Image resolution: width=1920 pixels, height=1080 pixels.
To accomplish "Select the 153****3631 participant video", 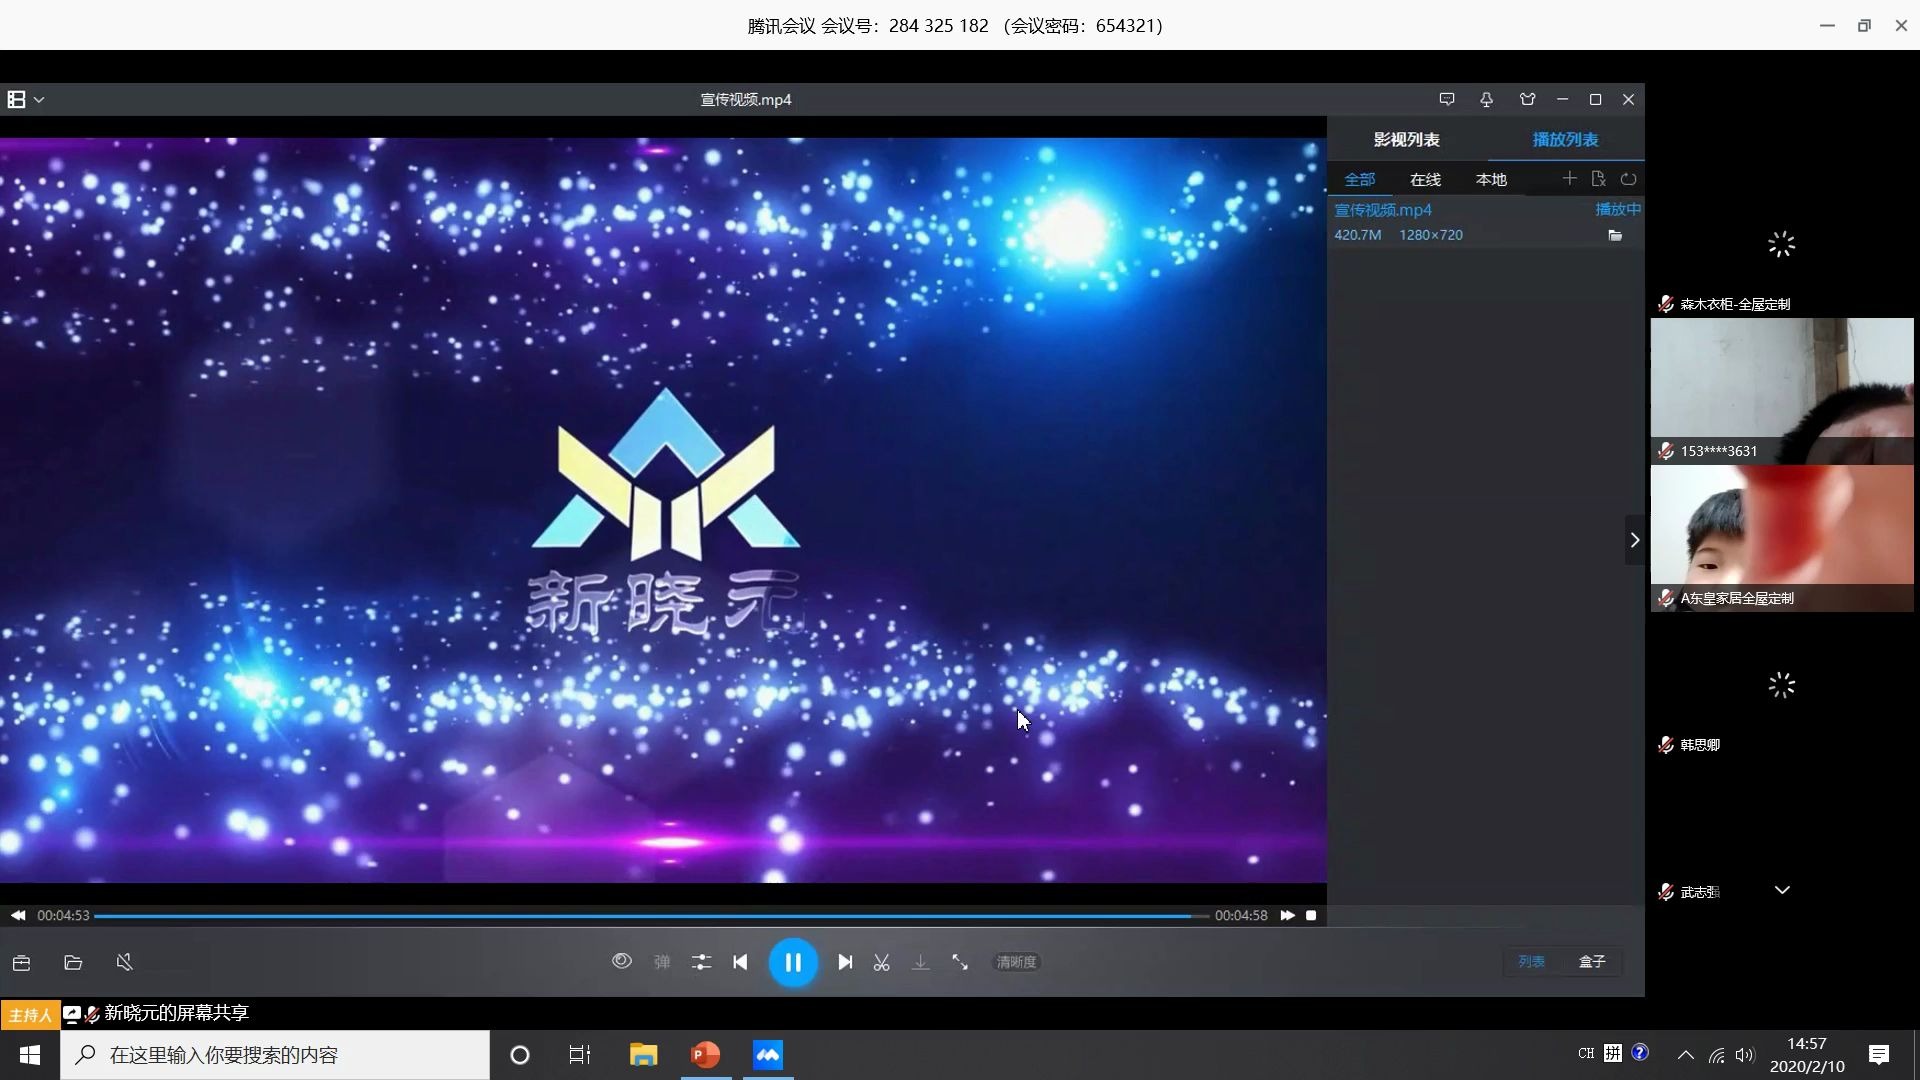I will pyautogui.click(x=1782, y=391).
